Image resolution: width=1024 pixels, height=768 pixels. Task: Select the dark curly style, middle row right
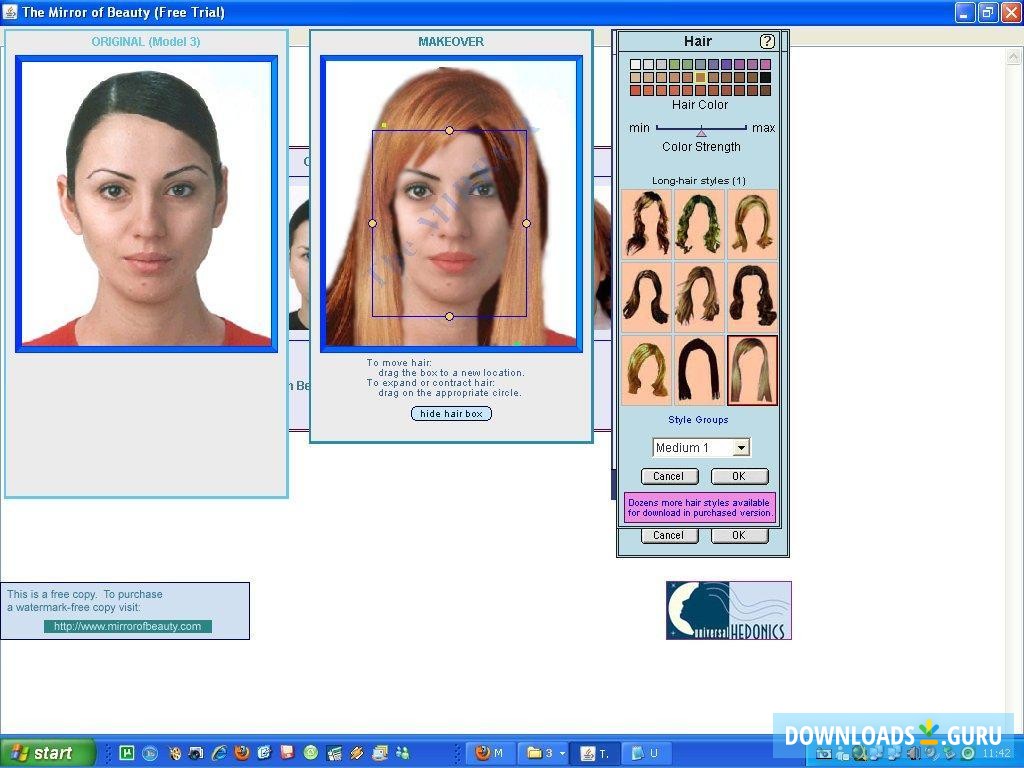(752, 297)
